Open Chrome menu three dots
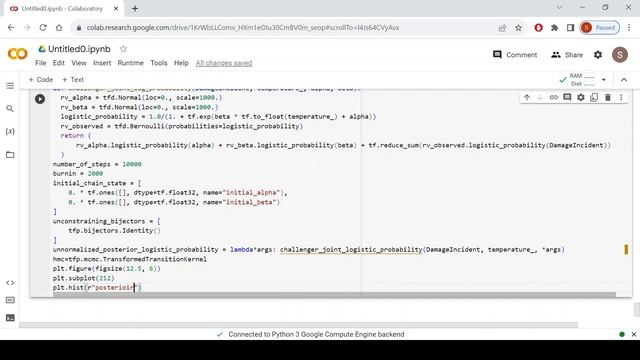 629,28
